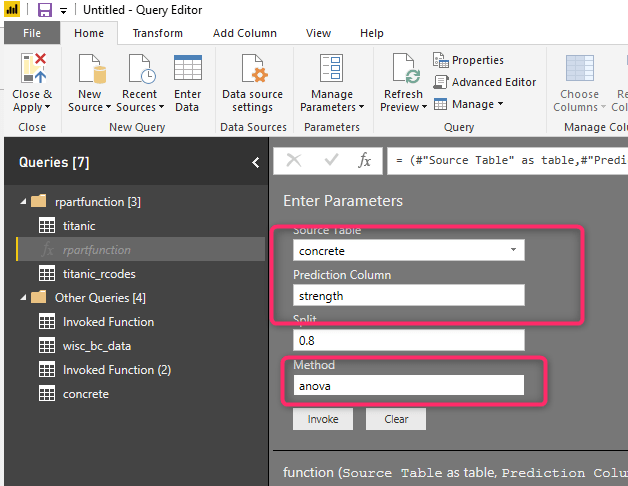Click the fx function icon

(x=364, y=160)
